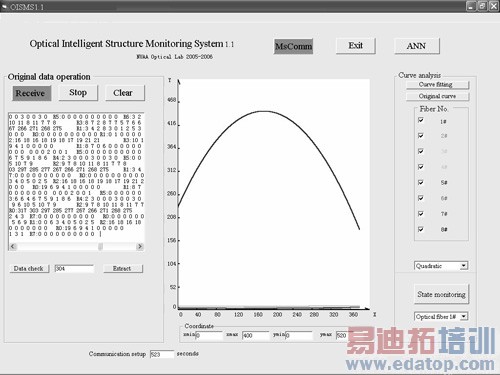
Task: Click the data box horizontal scroll thumb
Action: pyautogui.click(x=100, y=246)
